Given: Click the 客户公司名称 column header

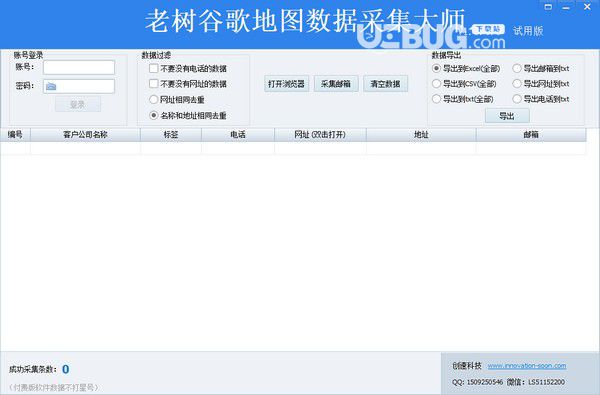Looking at the screenshot, I should pos(85,135).
